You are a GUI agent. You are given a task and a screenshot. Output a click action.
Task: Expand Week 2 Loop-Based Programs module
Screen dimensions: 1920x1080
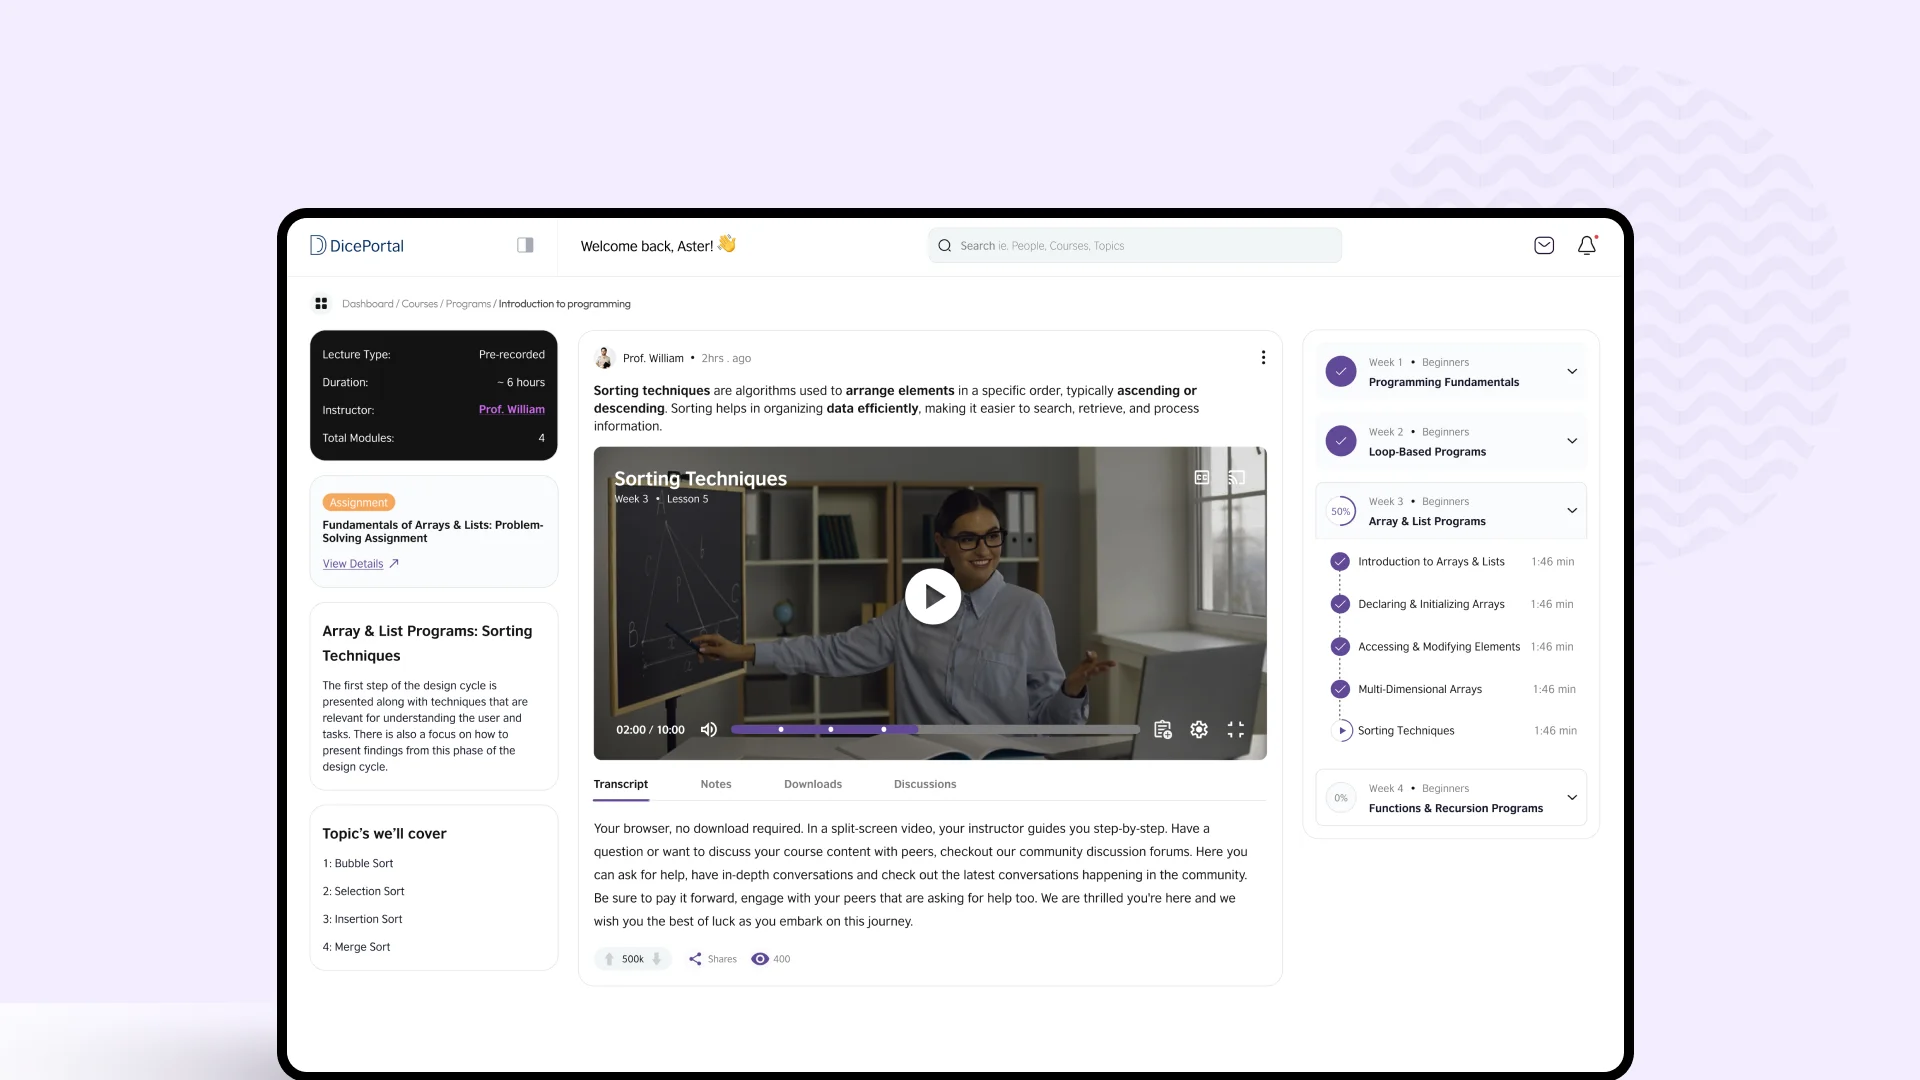click(x=1572, y=441)
